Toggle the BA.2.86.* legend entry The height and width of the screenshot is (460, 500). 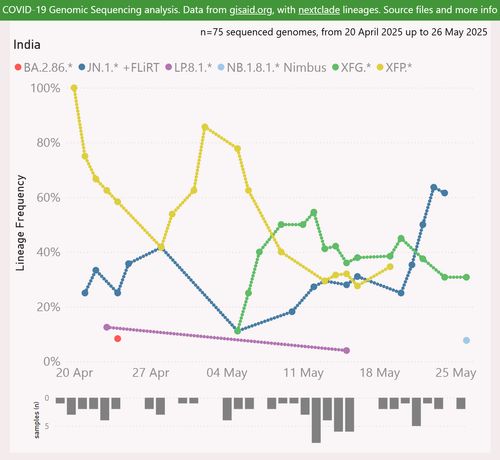[x=44, y=68]
